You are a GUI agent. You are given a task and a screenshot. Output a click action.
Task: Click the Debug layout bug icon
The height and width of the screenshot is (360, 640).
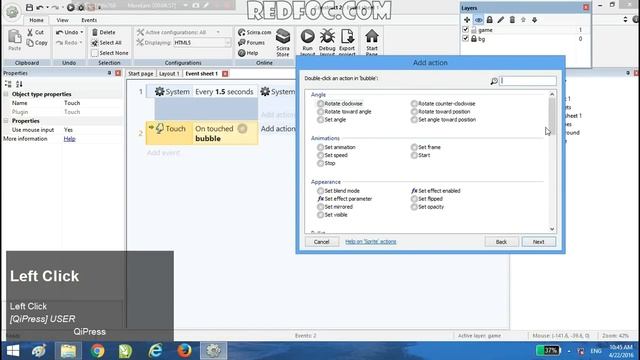tap(327, 37)
